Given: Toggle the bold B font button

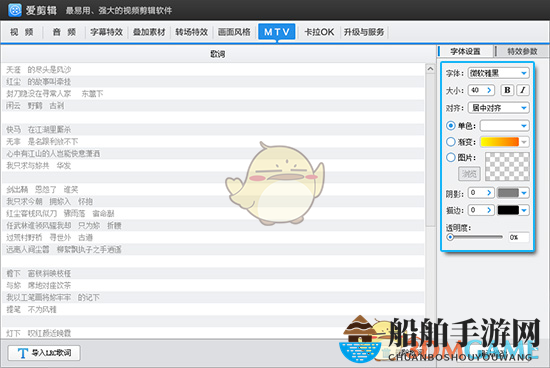Looking at the screenshot, I should [507, 90].
